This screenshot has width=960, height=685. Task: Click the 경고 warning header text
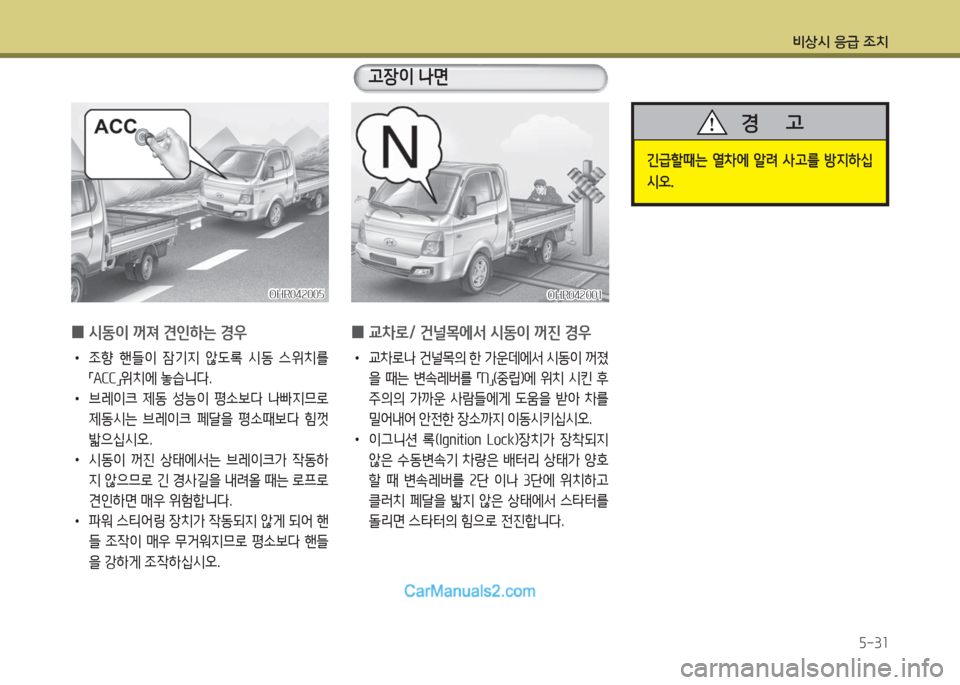coord(773,122)
